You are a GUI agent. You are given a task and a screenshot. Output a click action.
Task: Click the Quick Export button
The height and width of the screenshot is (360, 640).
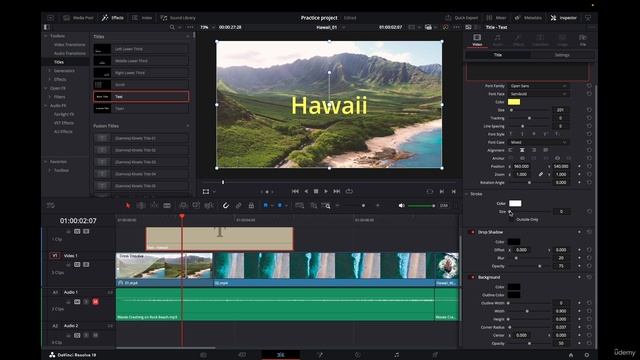pos(462,18)
